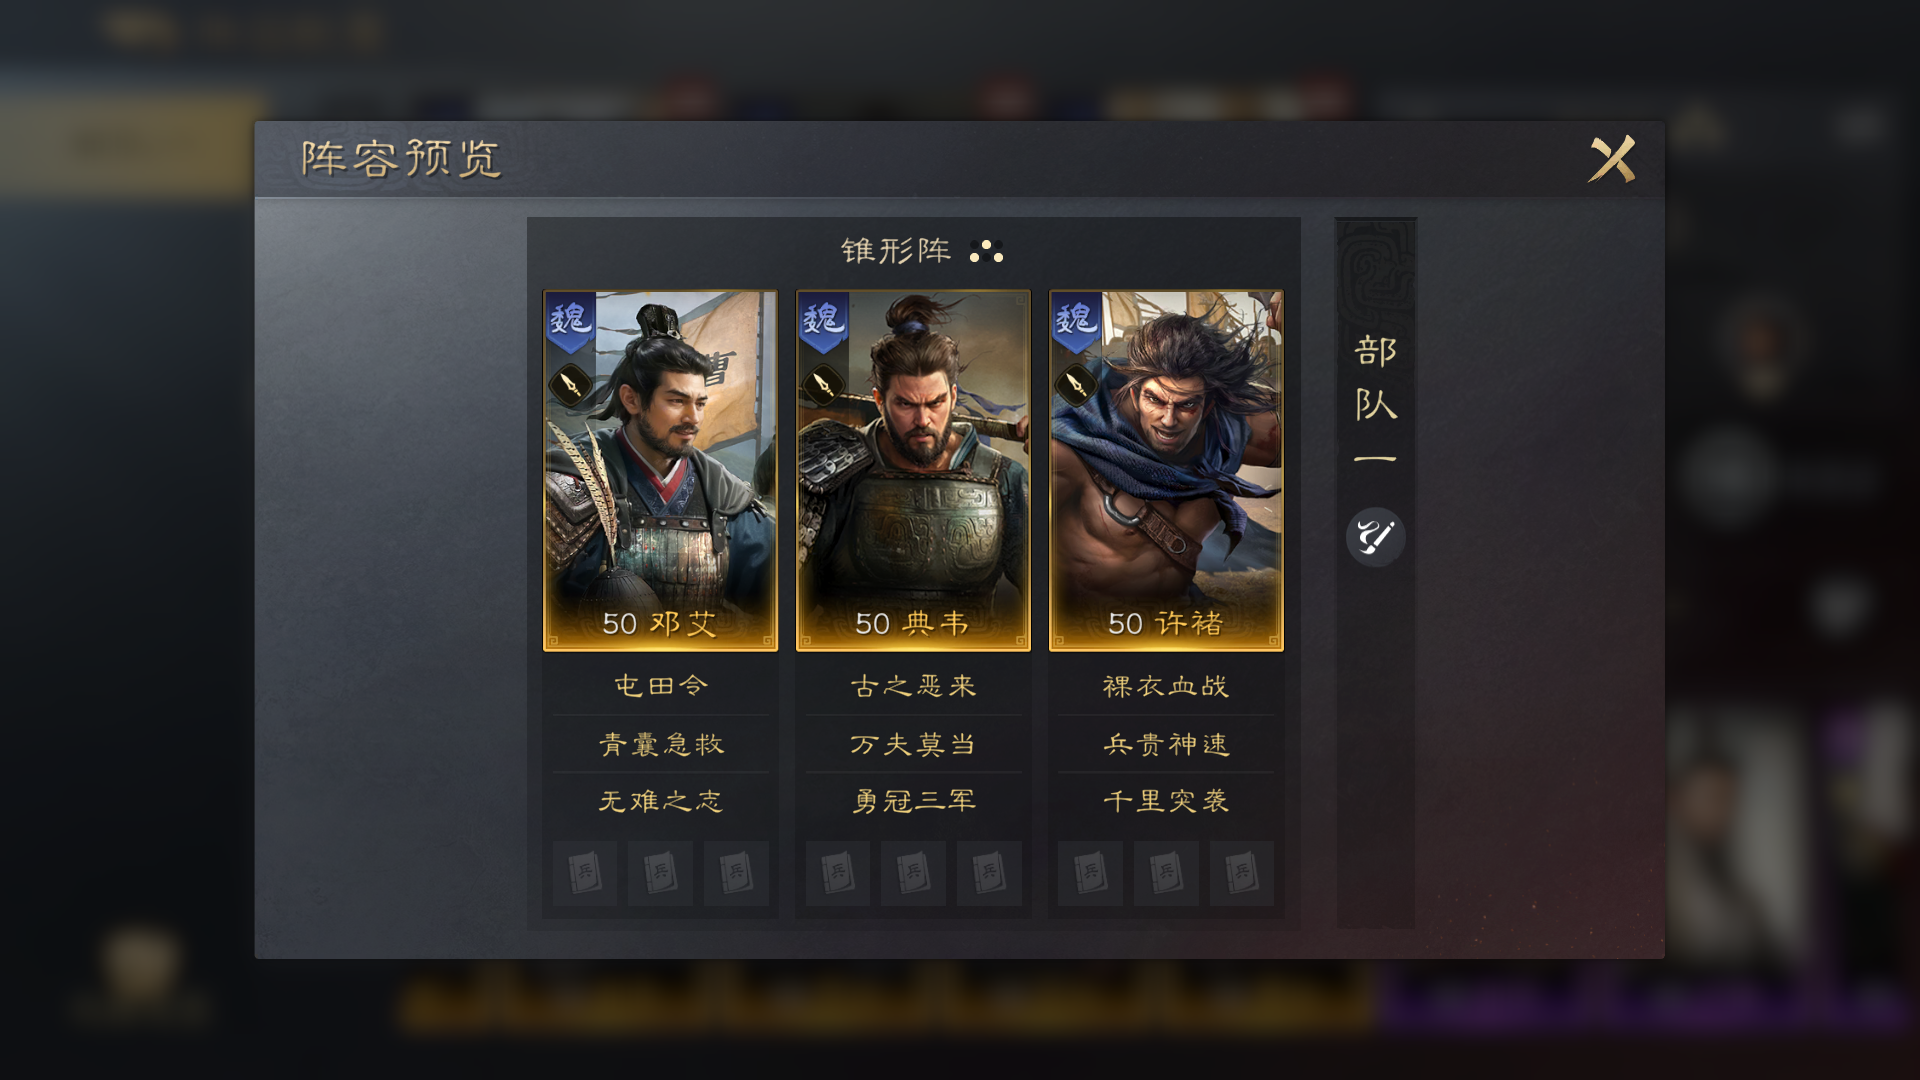Open the 典韦 general portrait card
Viewport: 1920px width, 1080px height.
913,471
